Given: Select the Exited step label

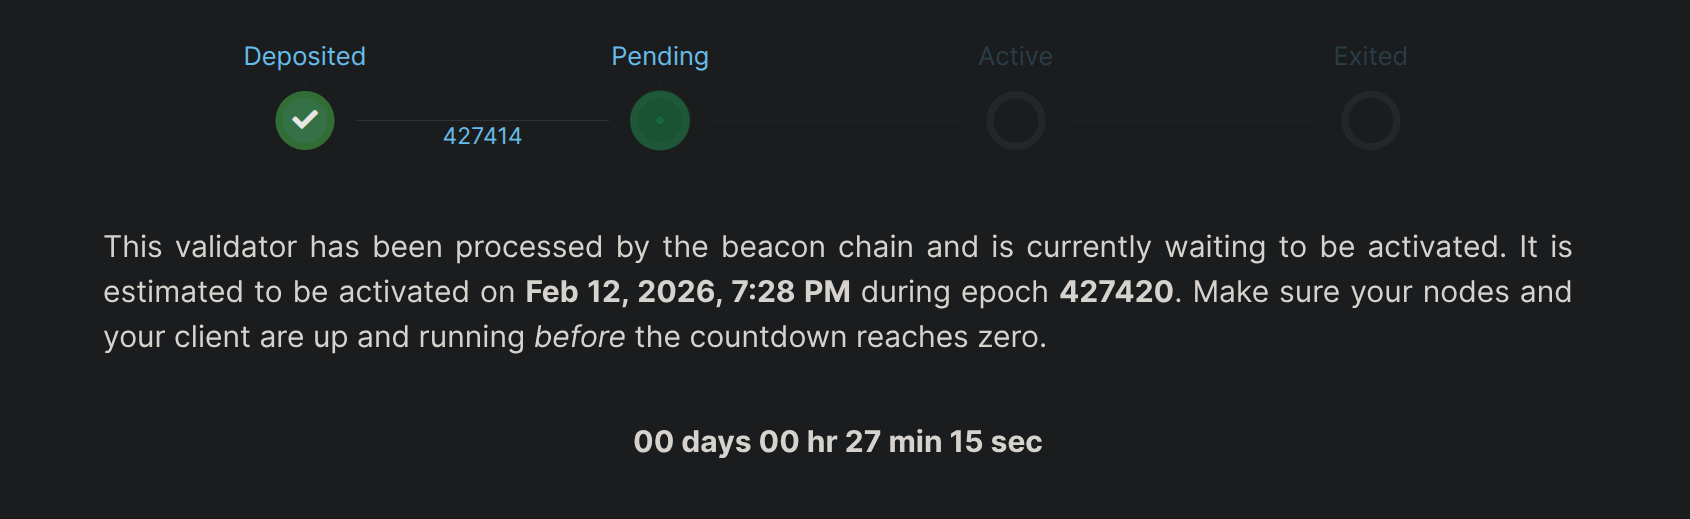Looking at the screenshot, I should point(1370,57).
